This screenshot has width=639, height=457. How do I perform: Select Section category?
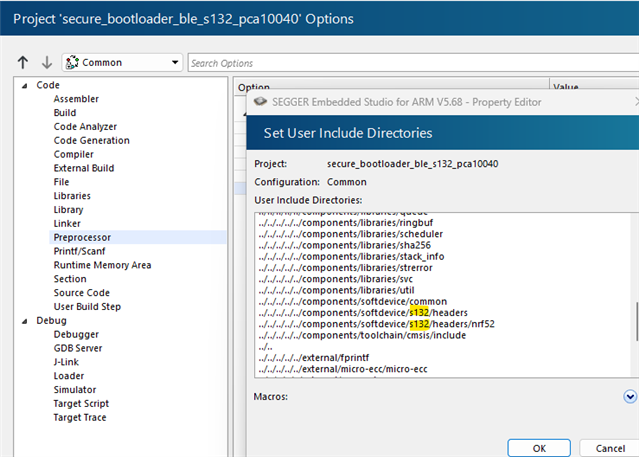(x=70, y=279)
